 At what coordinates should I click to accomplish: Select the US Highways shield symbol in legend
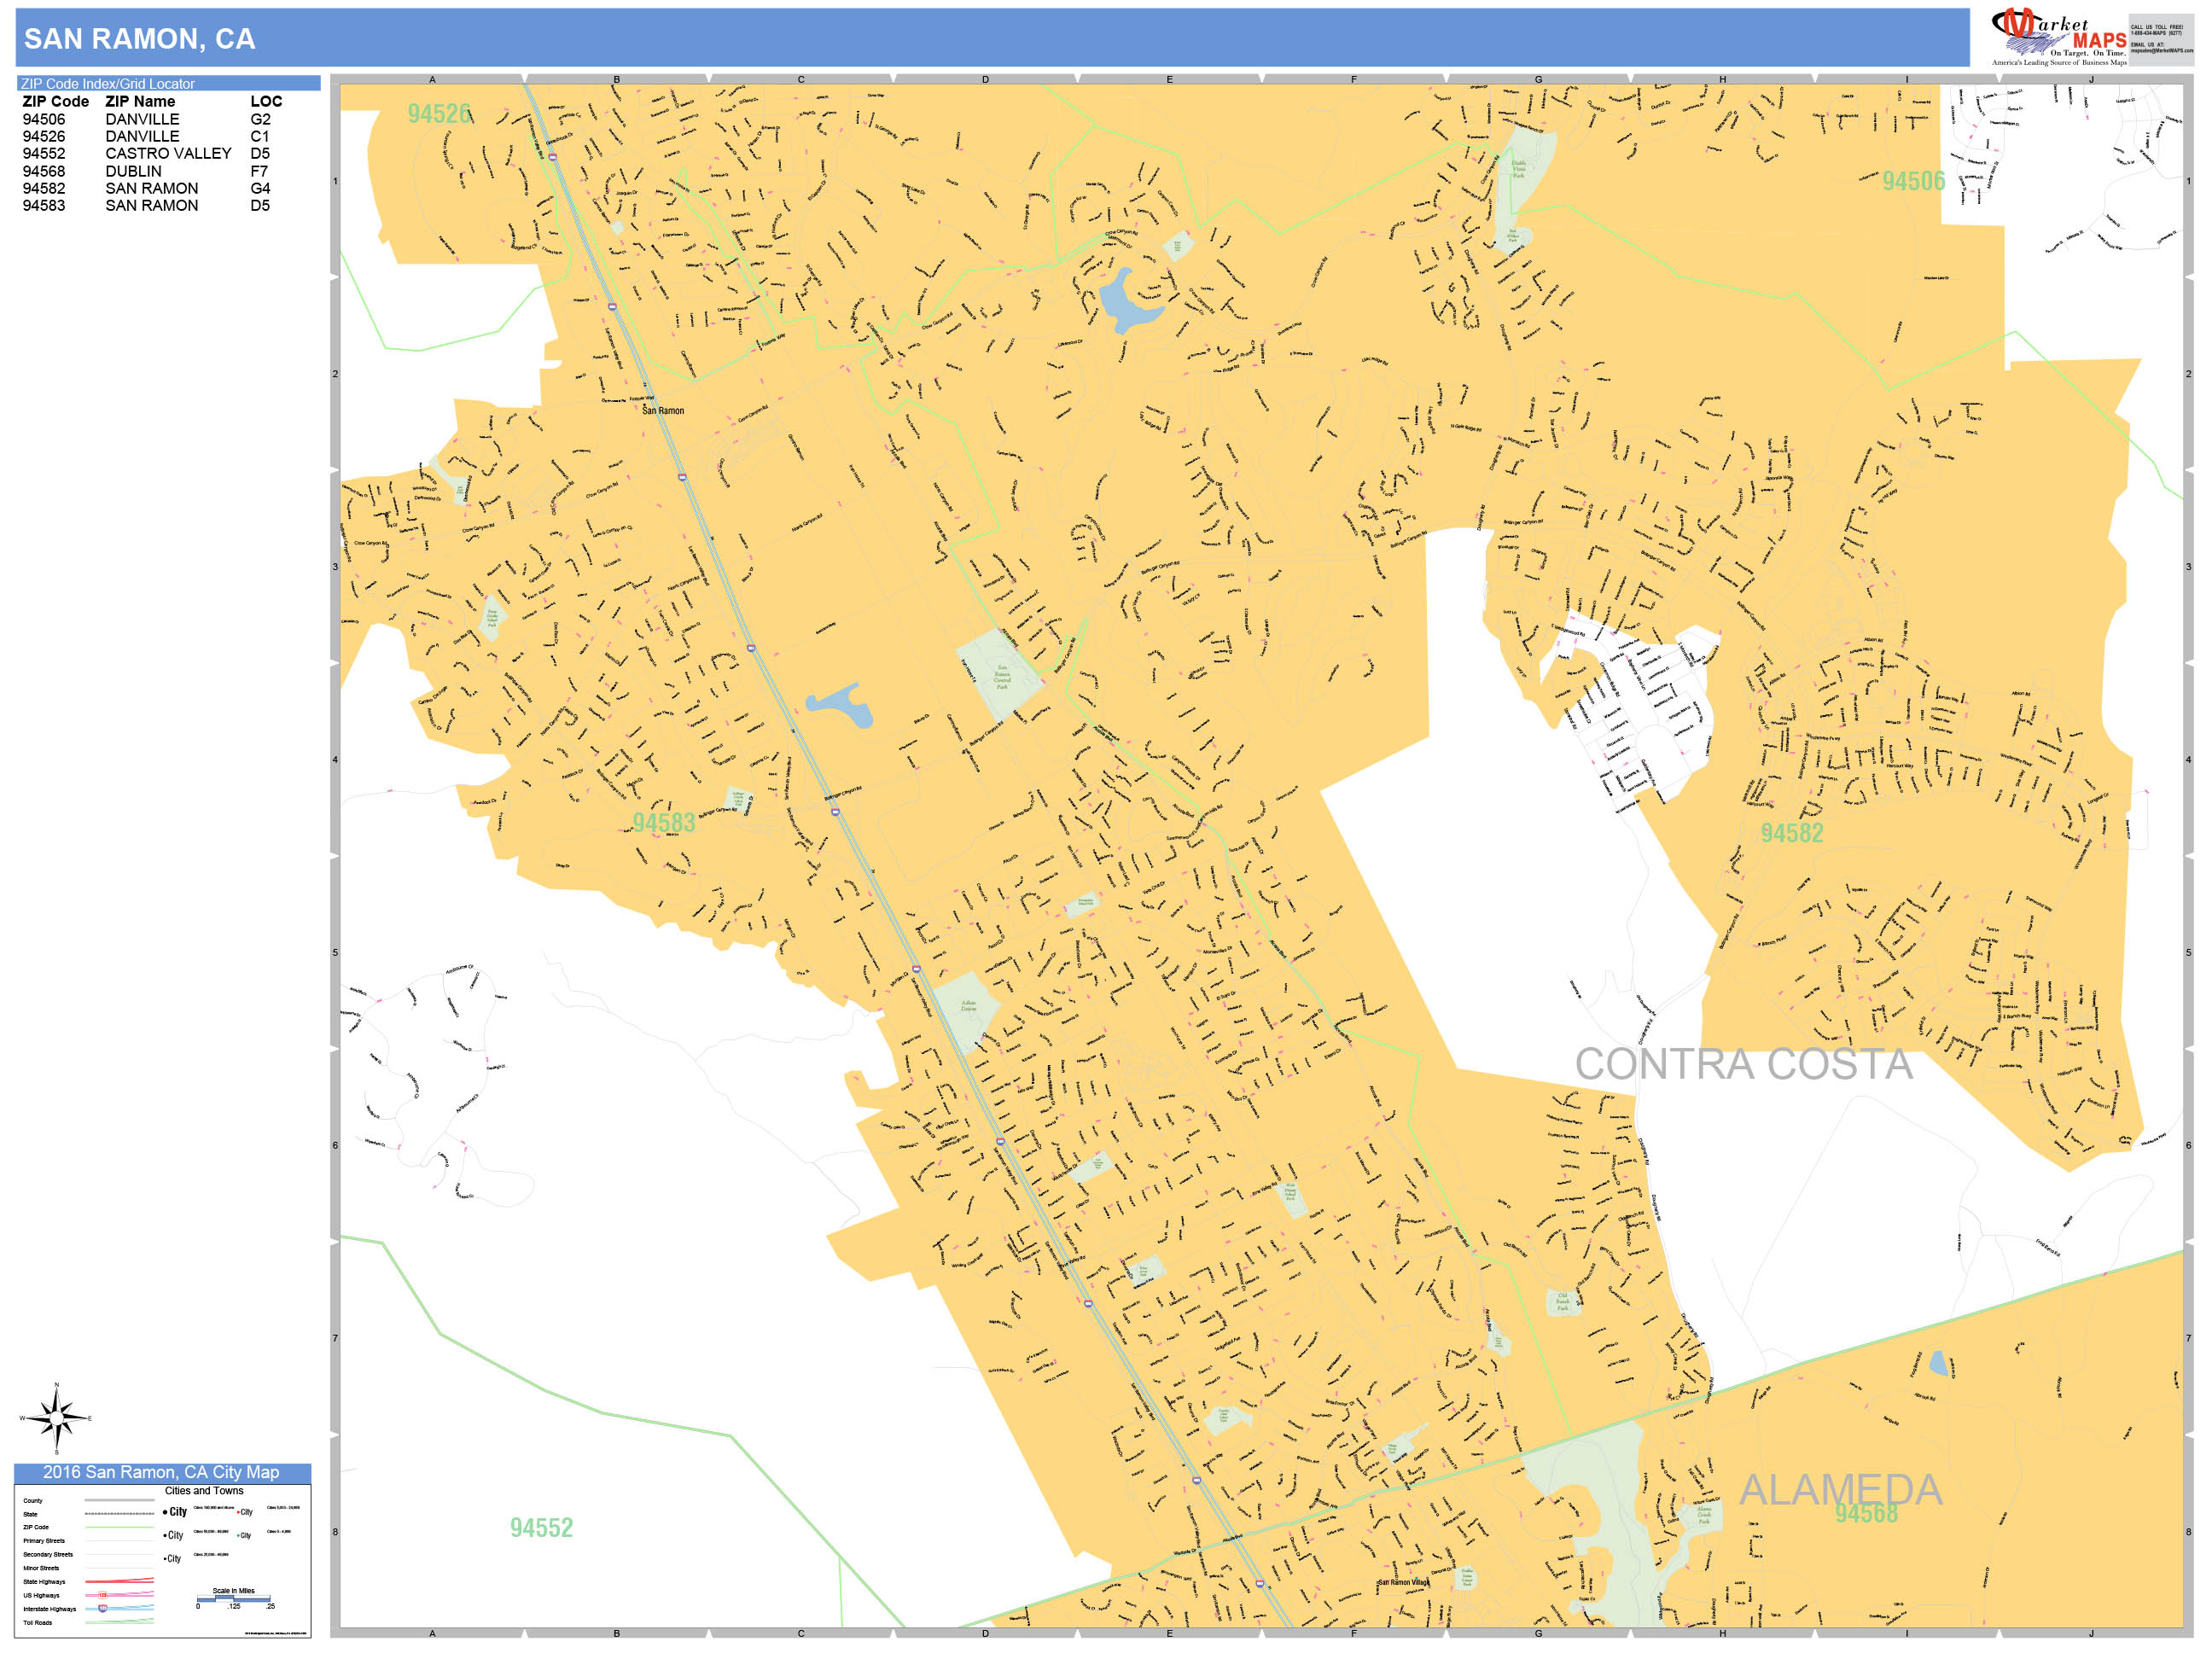pyautogui.click(x=103, y=1596)
